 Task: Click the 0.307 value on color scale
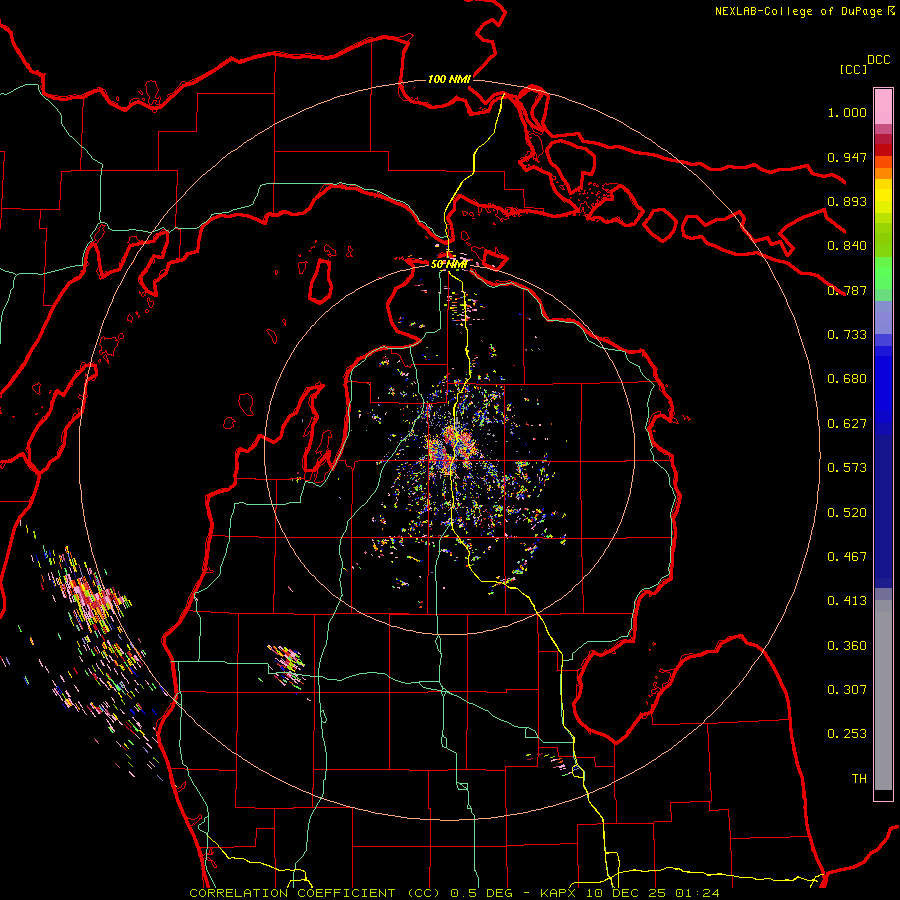click(847, 690)
